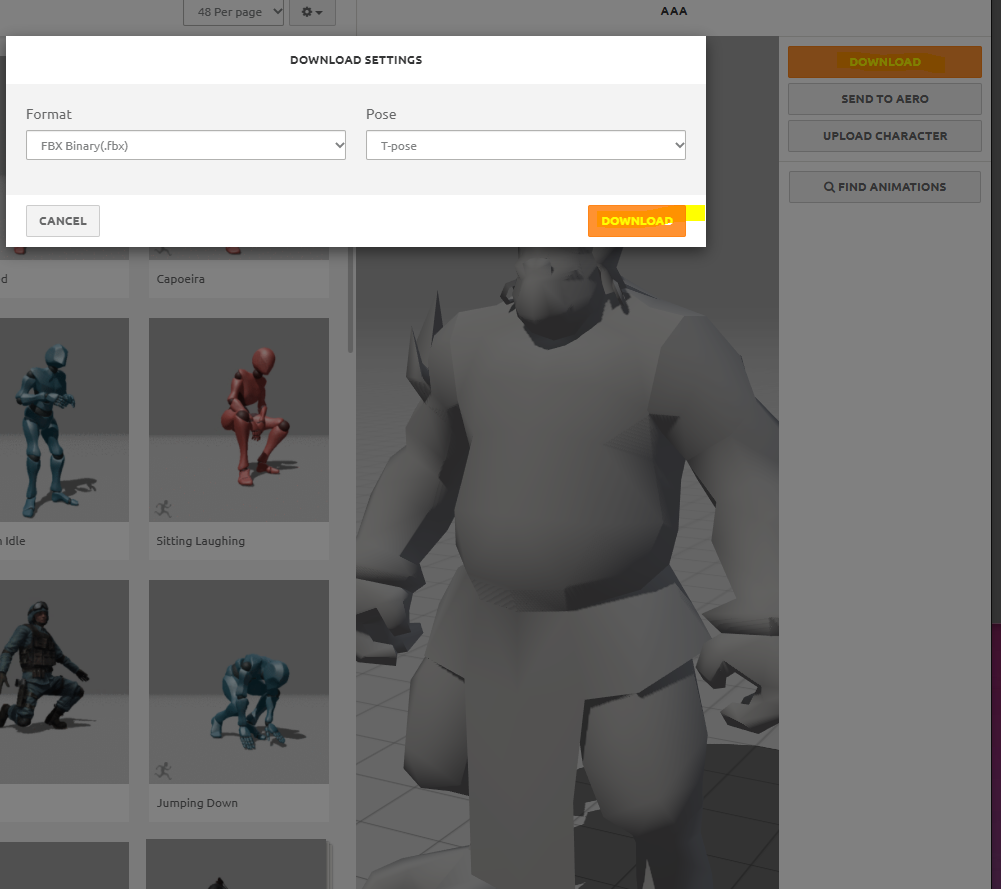Select the Jumping Down animation thumbnail
Image resolution: width=1001 pixels, height=889 pixels.
click(x=239, y=682)
